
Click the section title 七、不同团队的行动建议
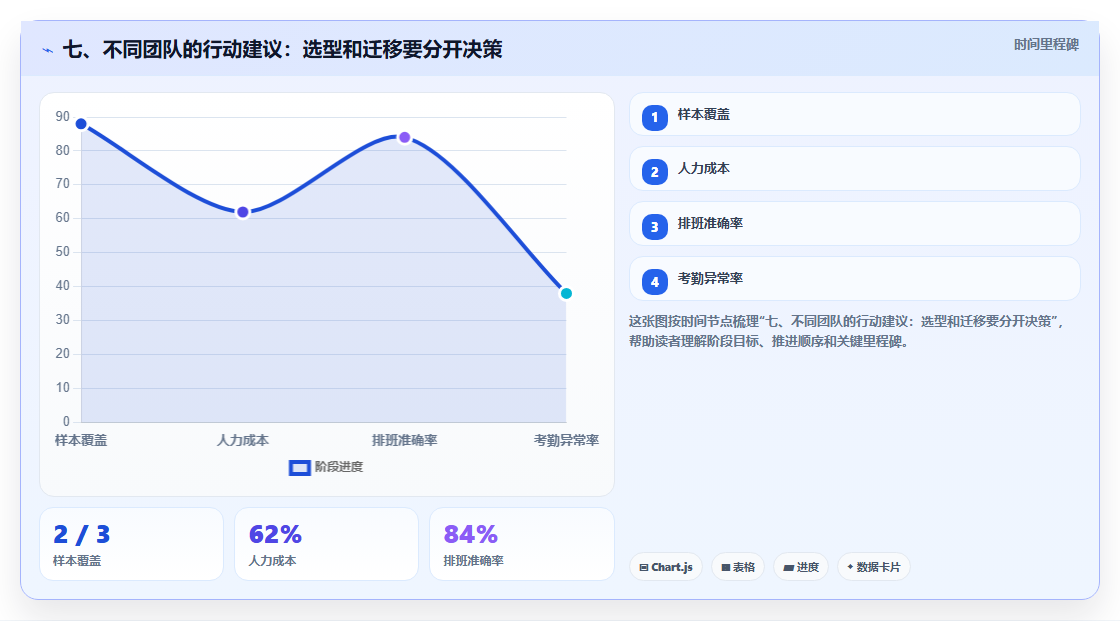pos(282,49)
